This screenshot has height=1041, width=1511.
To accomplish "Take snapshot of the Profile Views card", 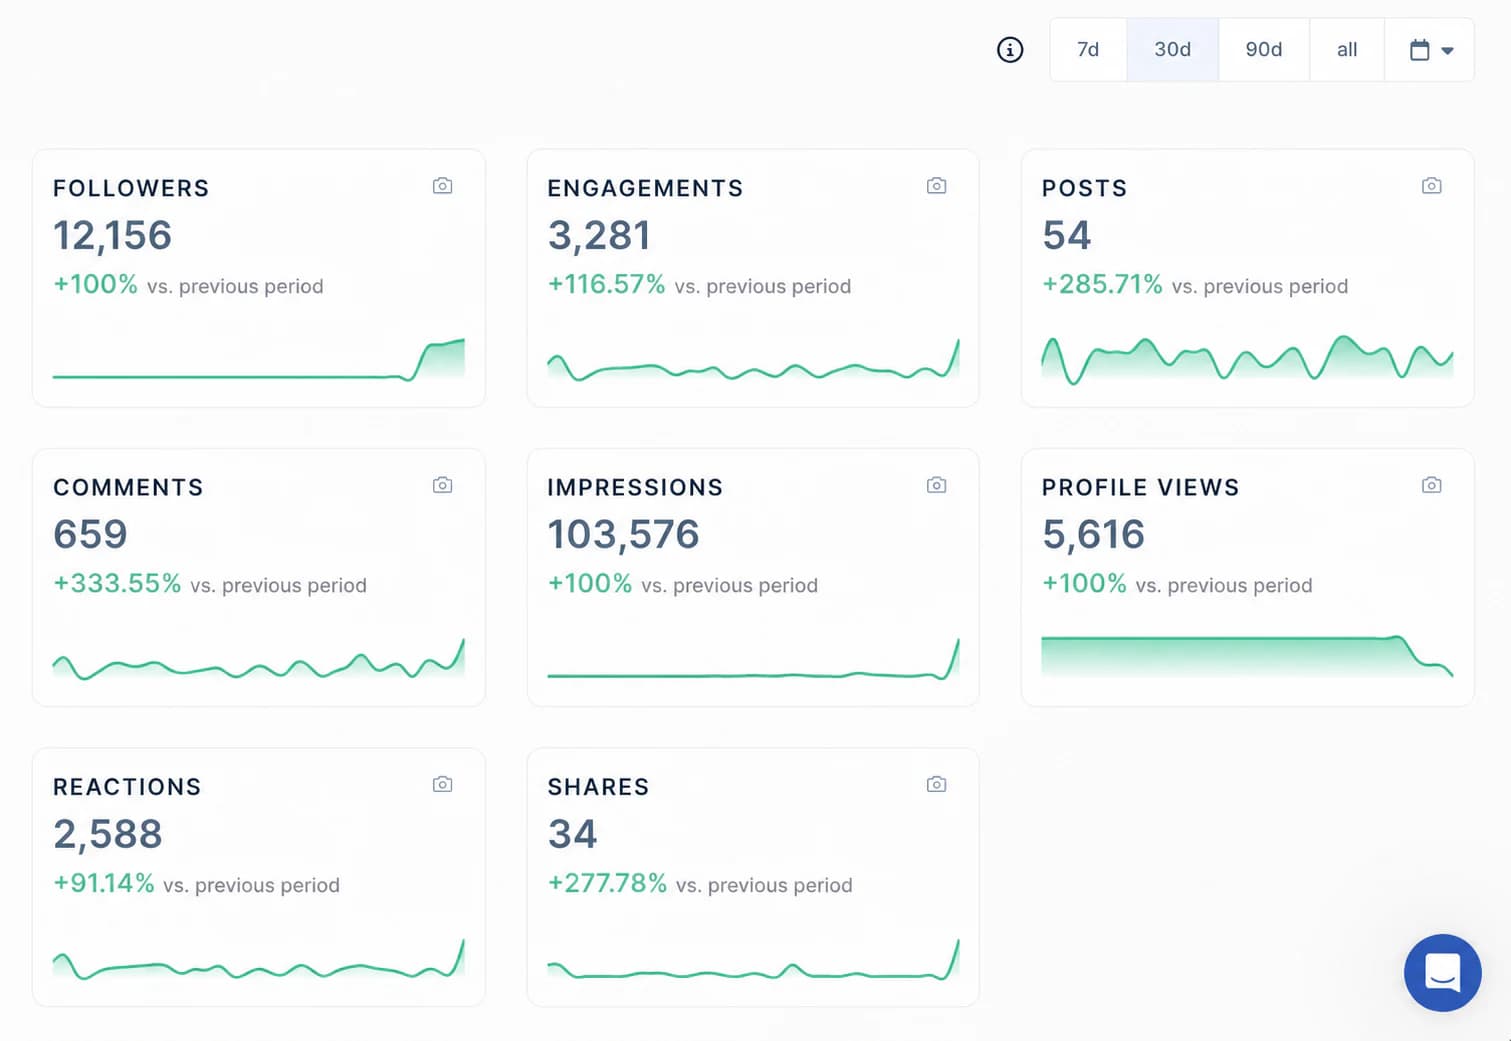I will [1431, 485].
